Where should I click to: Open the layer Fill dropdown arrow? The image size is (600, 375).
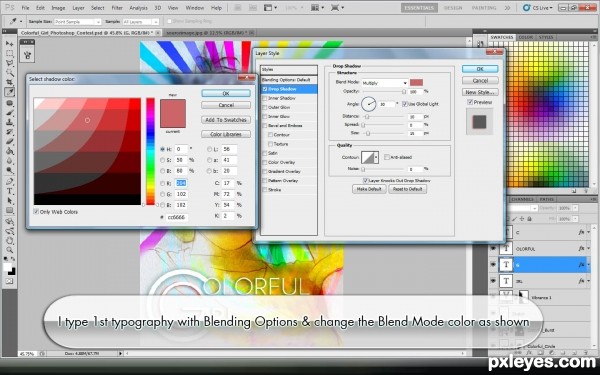[x=575, y=219]
